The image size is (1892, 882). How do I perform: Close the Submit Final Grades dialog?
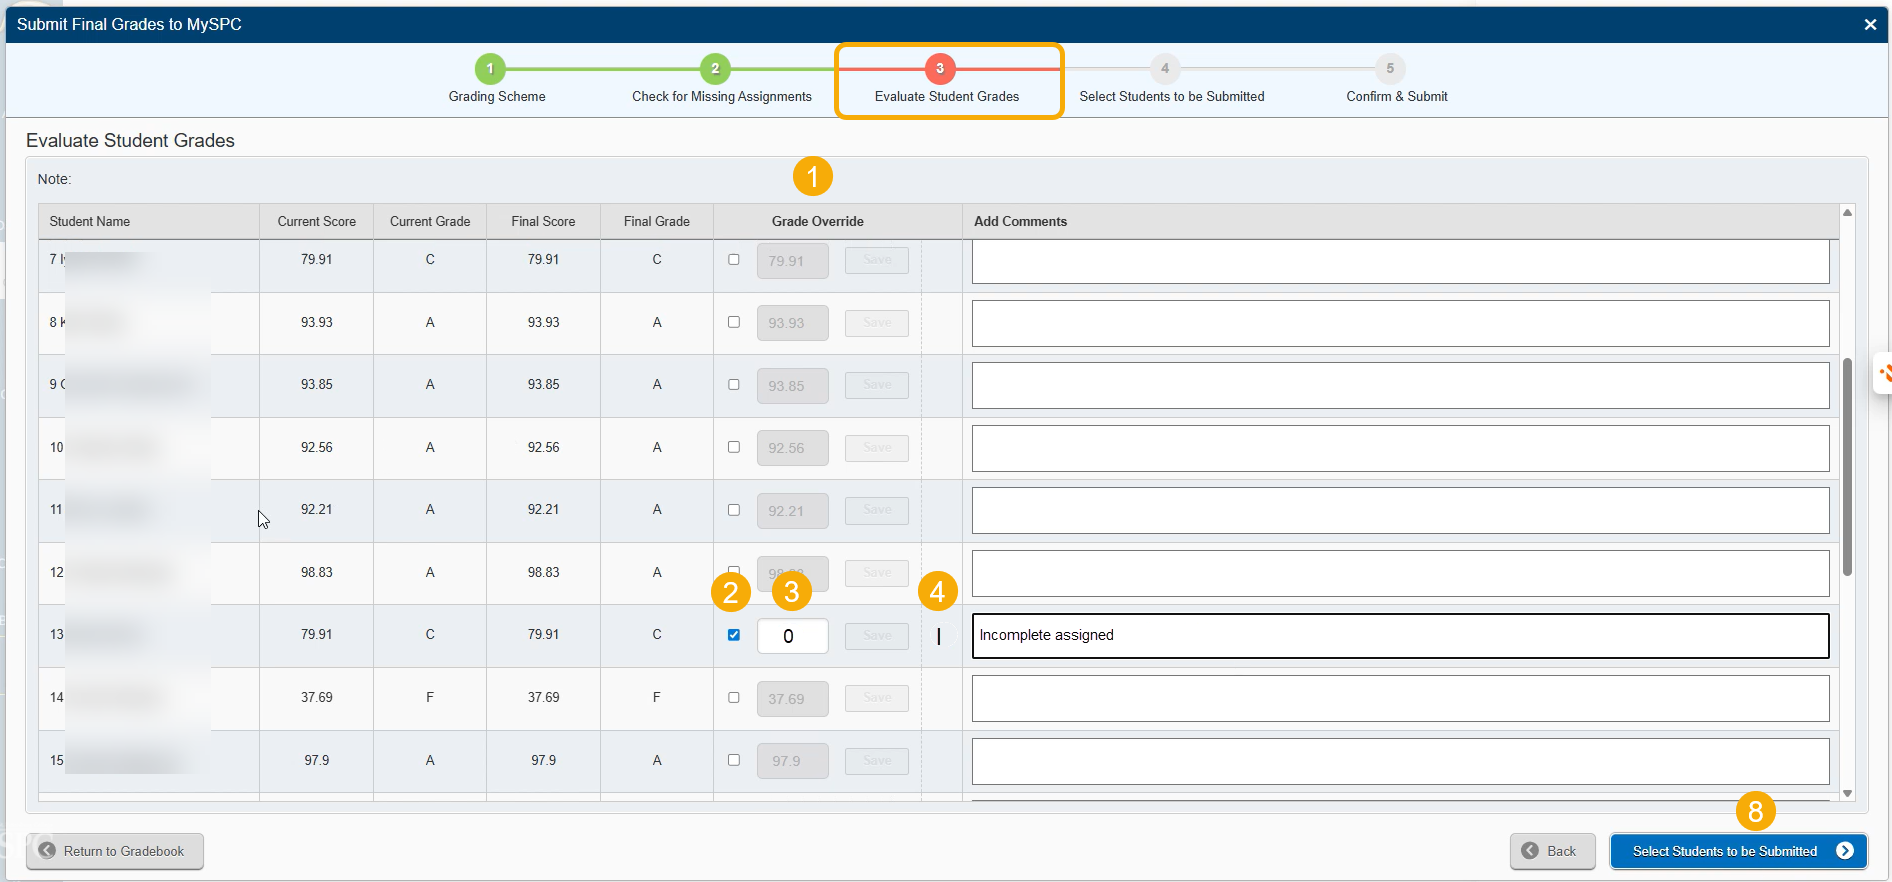(1870, 24)
